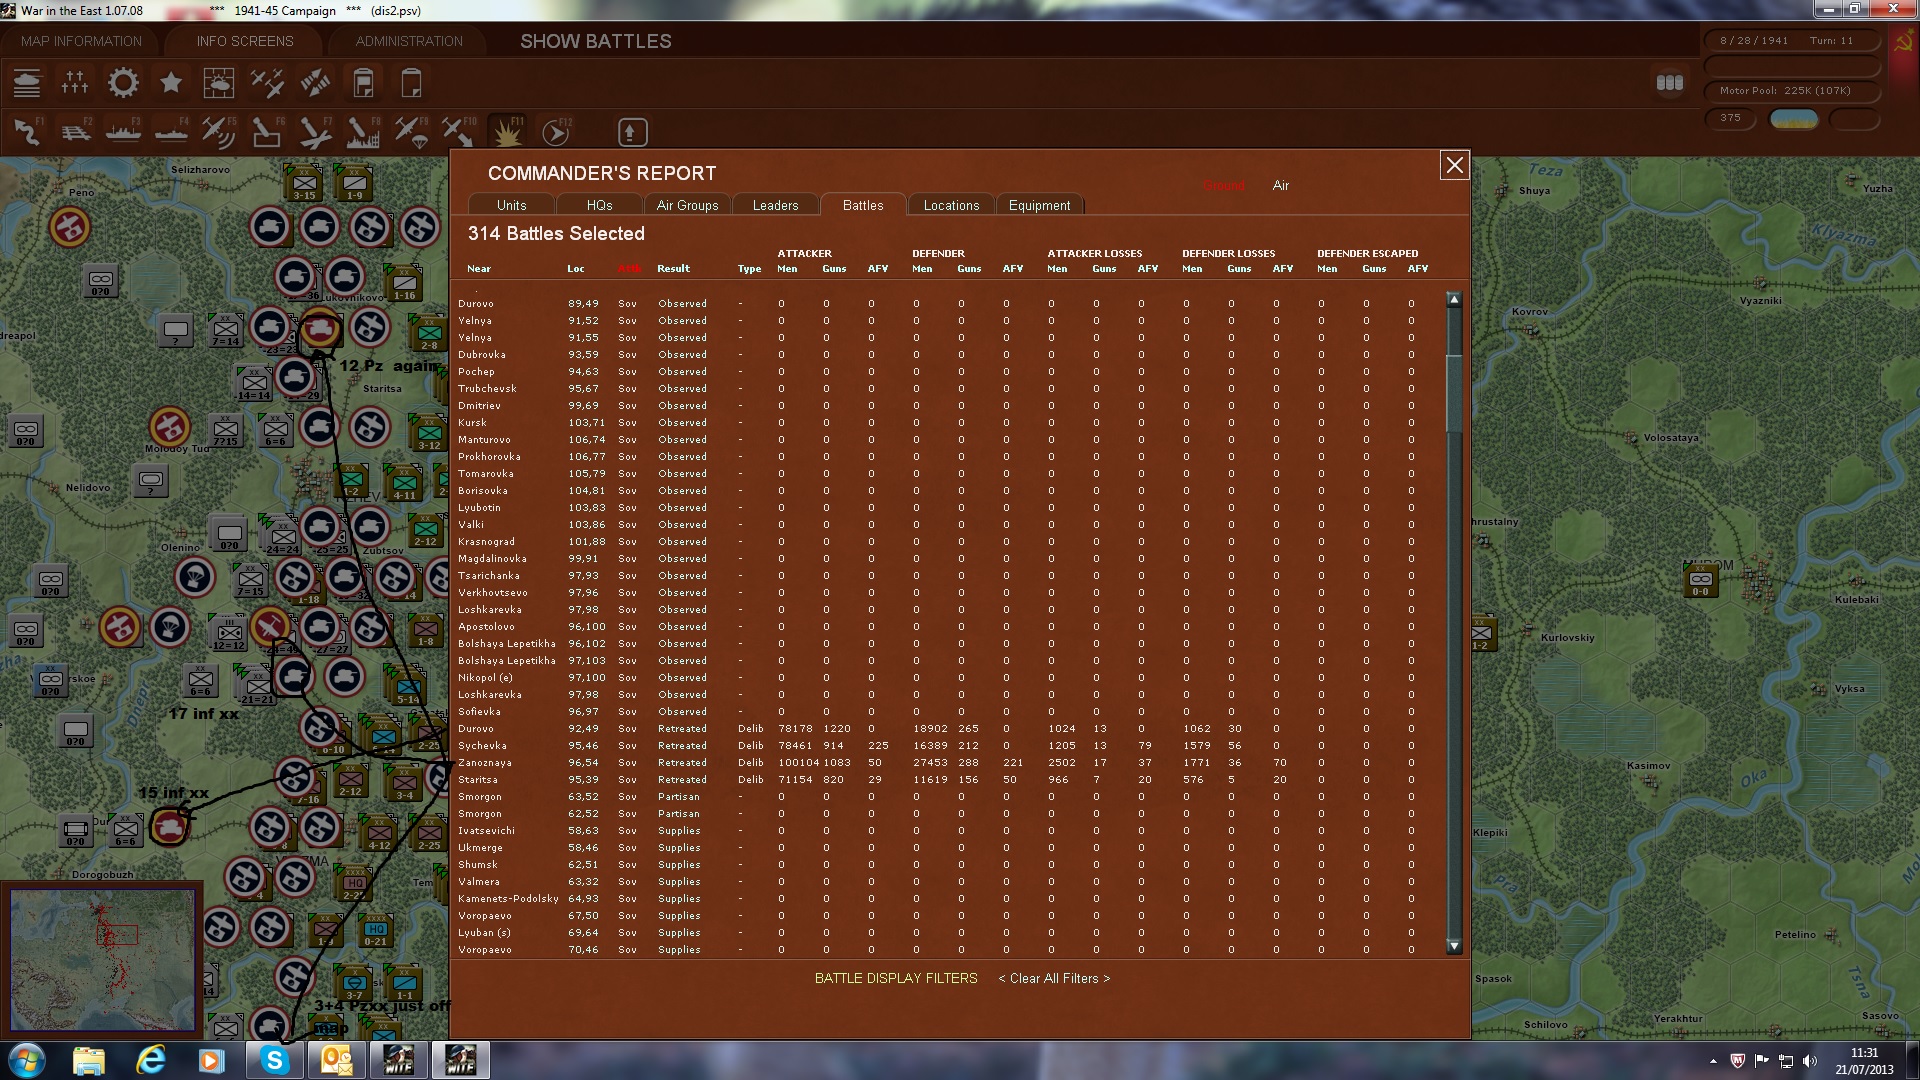This screenshot has width=1920, height=1080.
Task: Open Internet Explorer from taskbar
Action: (x=151, y=1060)
